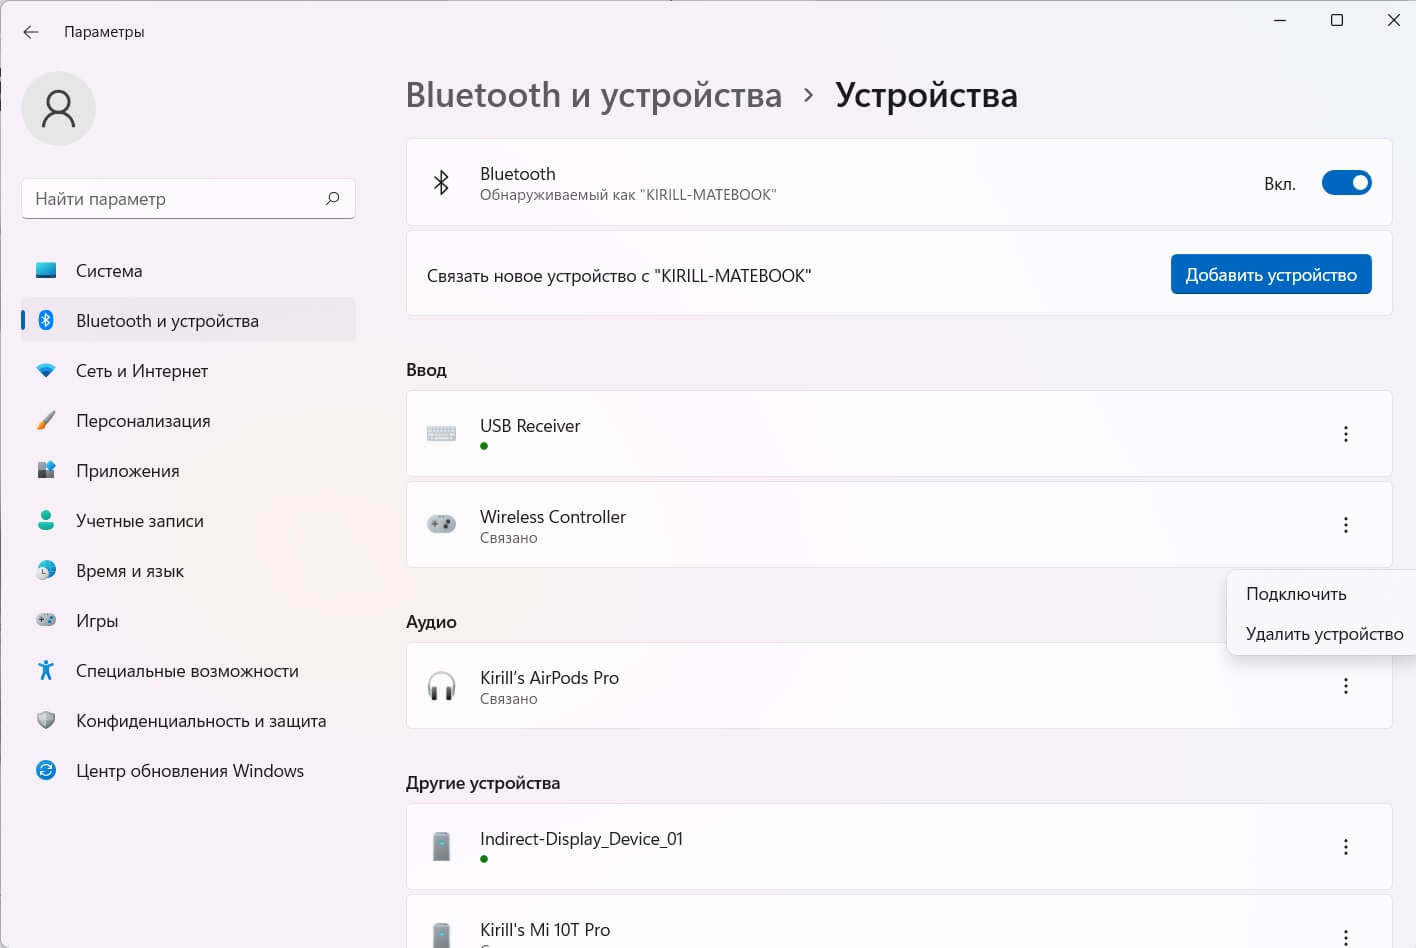Select the Специальные возможности icon

tap(46, 670)
